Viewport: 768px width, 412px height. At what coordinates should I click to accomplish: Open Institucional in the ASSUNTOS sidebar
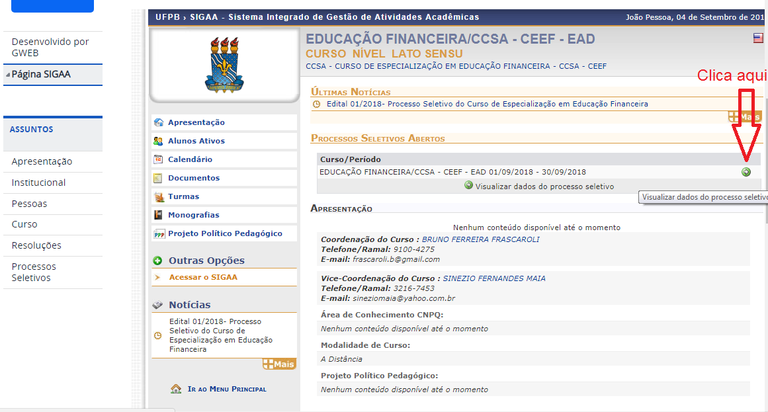[x=38, y=182]
